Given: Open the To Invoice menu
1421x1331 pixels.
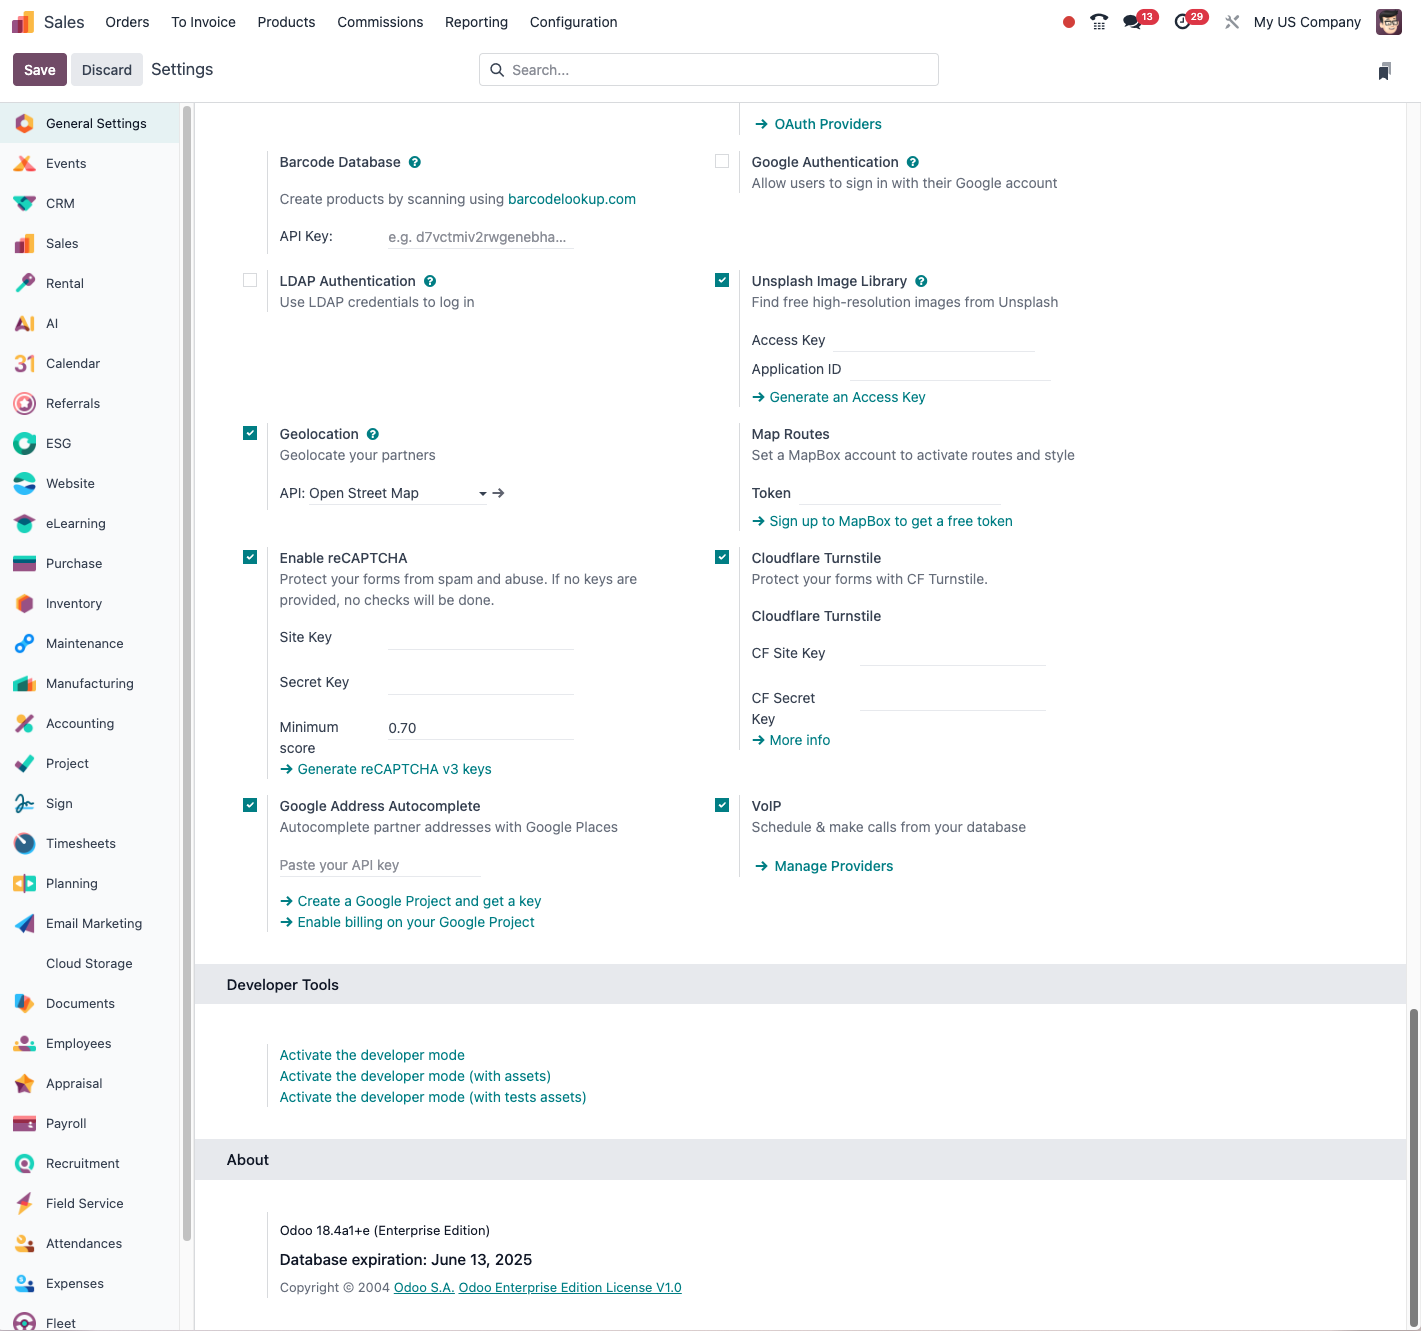Looking at the screenshot, I should pyautogui.click(x=203, y=22).
